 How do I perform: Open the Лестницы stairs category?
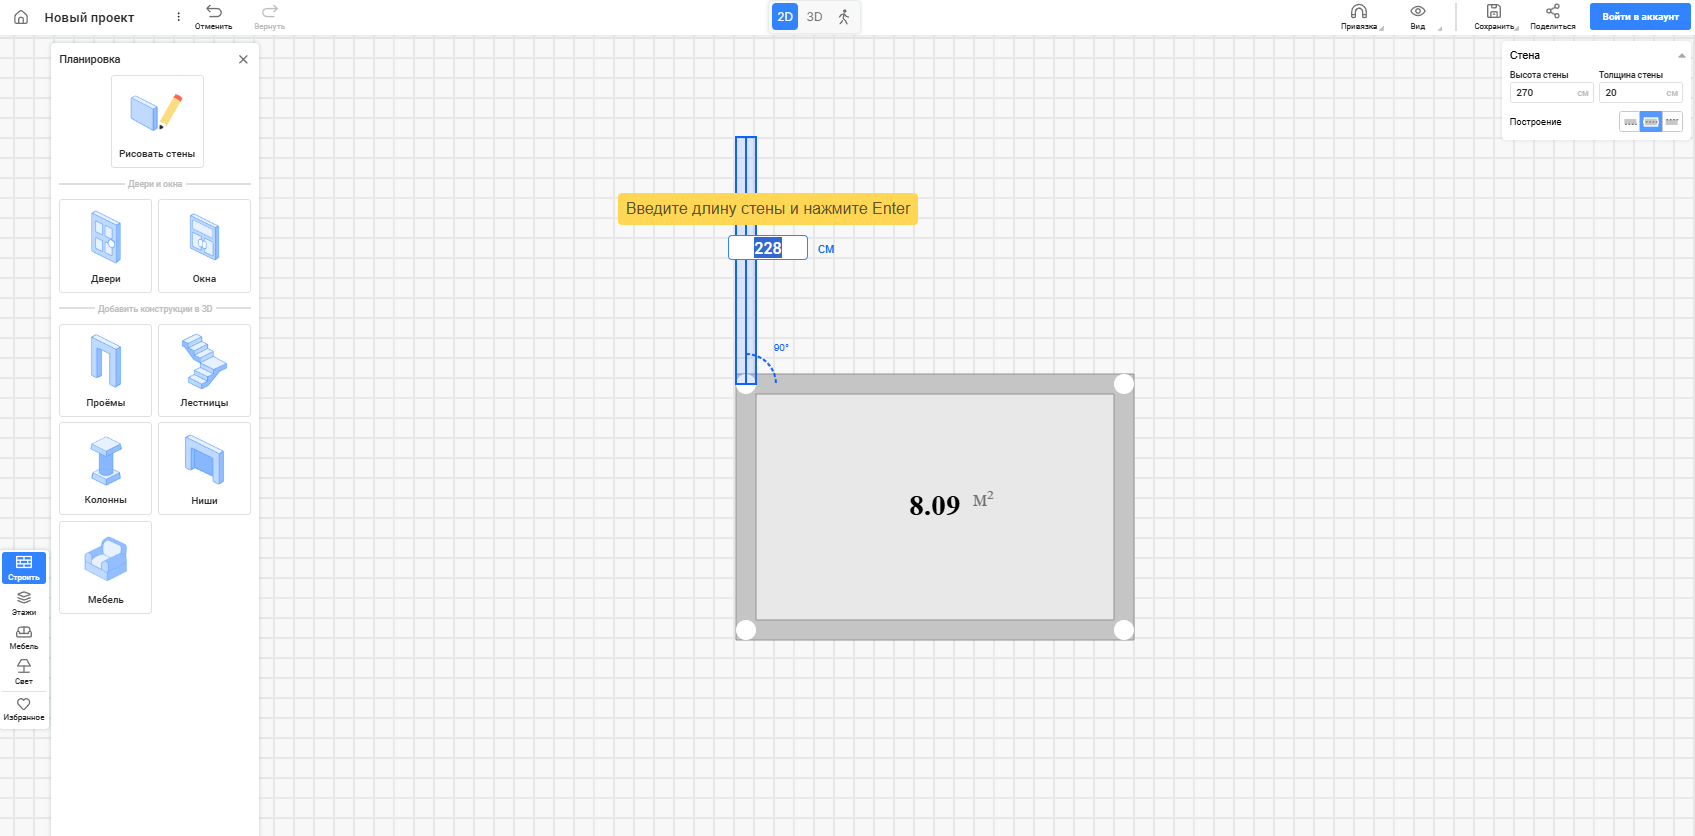(x=204, y=370)
